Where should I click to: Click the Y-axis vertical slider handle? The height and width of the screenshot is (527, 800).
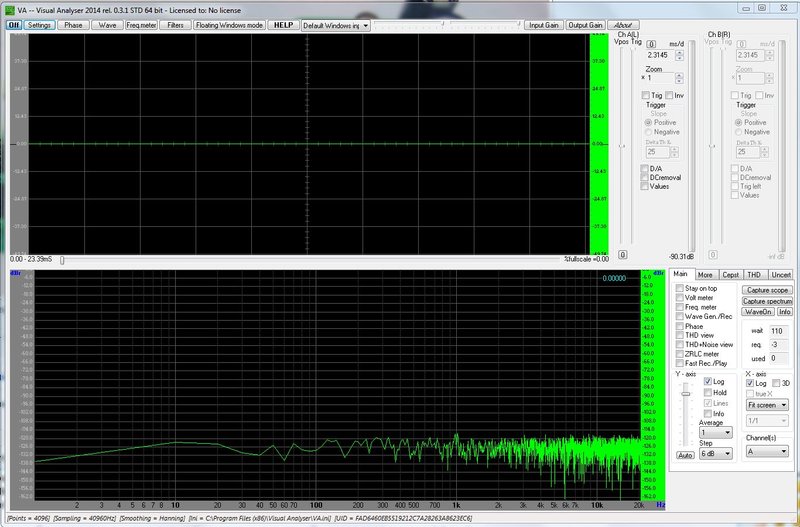pyautogui.click(x=684, y=394)
